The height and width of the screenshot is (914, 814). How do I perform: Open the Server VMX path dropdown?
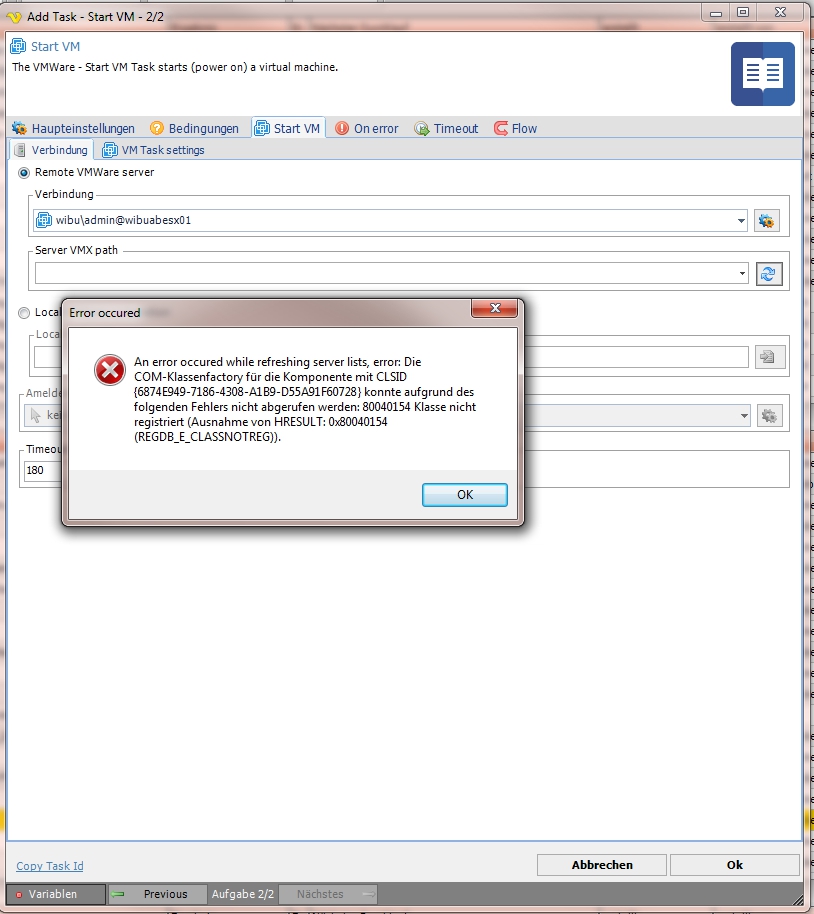pos(740,273)
